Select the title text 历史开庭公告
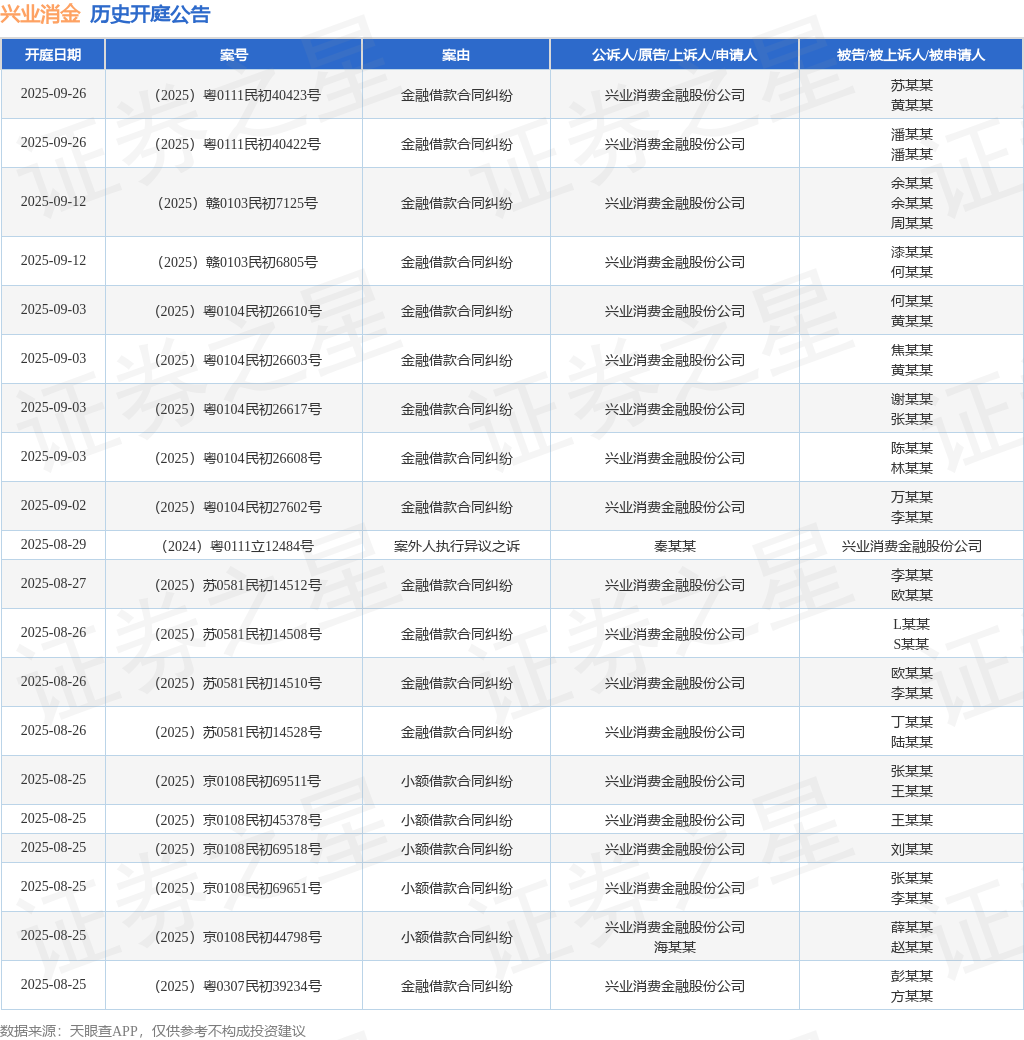1024x1040 pixels. (x=150, y=14)
